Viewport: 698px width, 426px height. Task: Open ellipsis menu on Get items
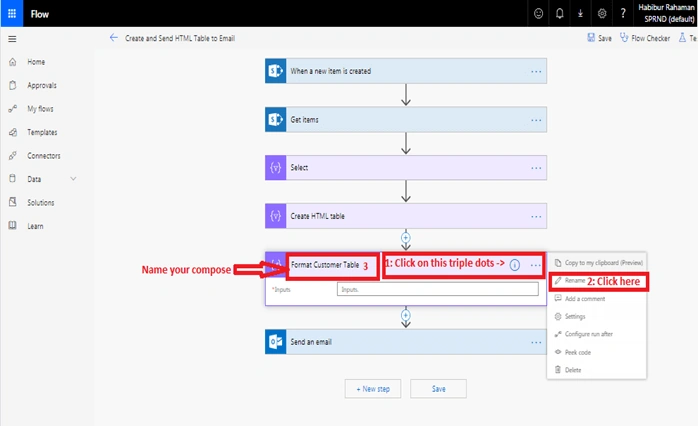tap(536, 120)
